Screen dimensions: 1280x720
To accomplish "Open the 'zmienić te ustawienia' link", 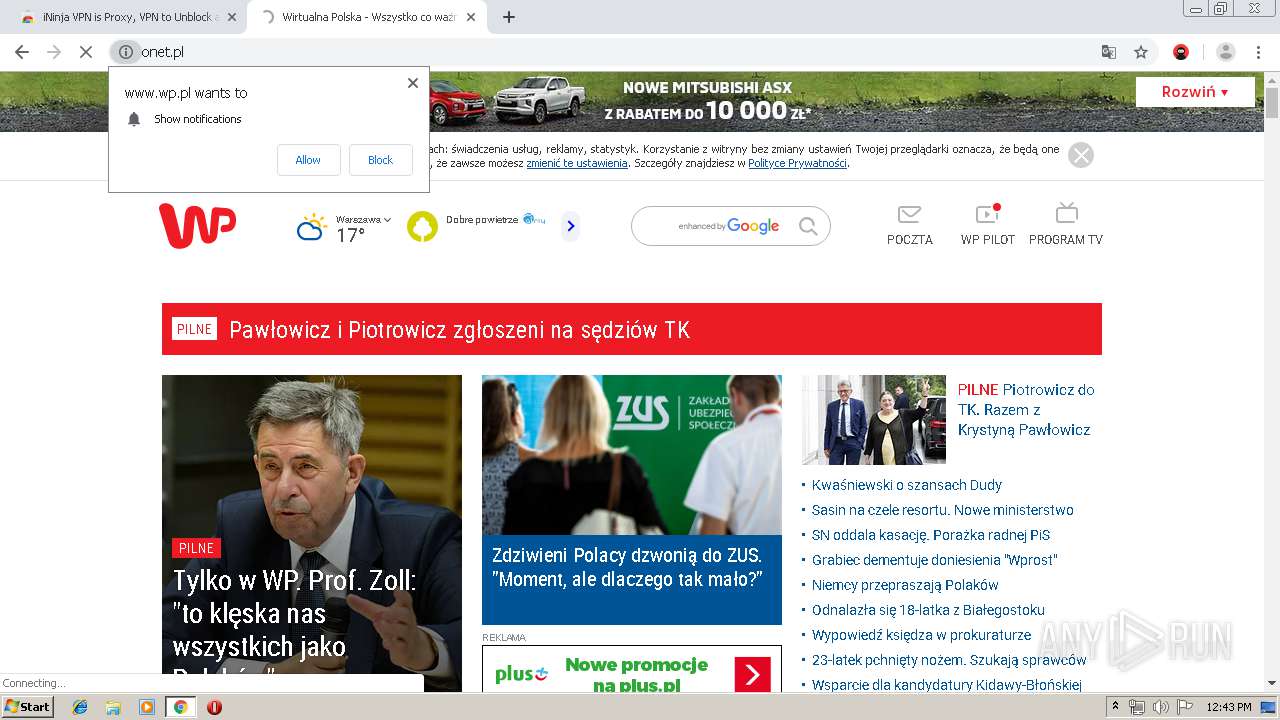I will click(x=577, y=163).
